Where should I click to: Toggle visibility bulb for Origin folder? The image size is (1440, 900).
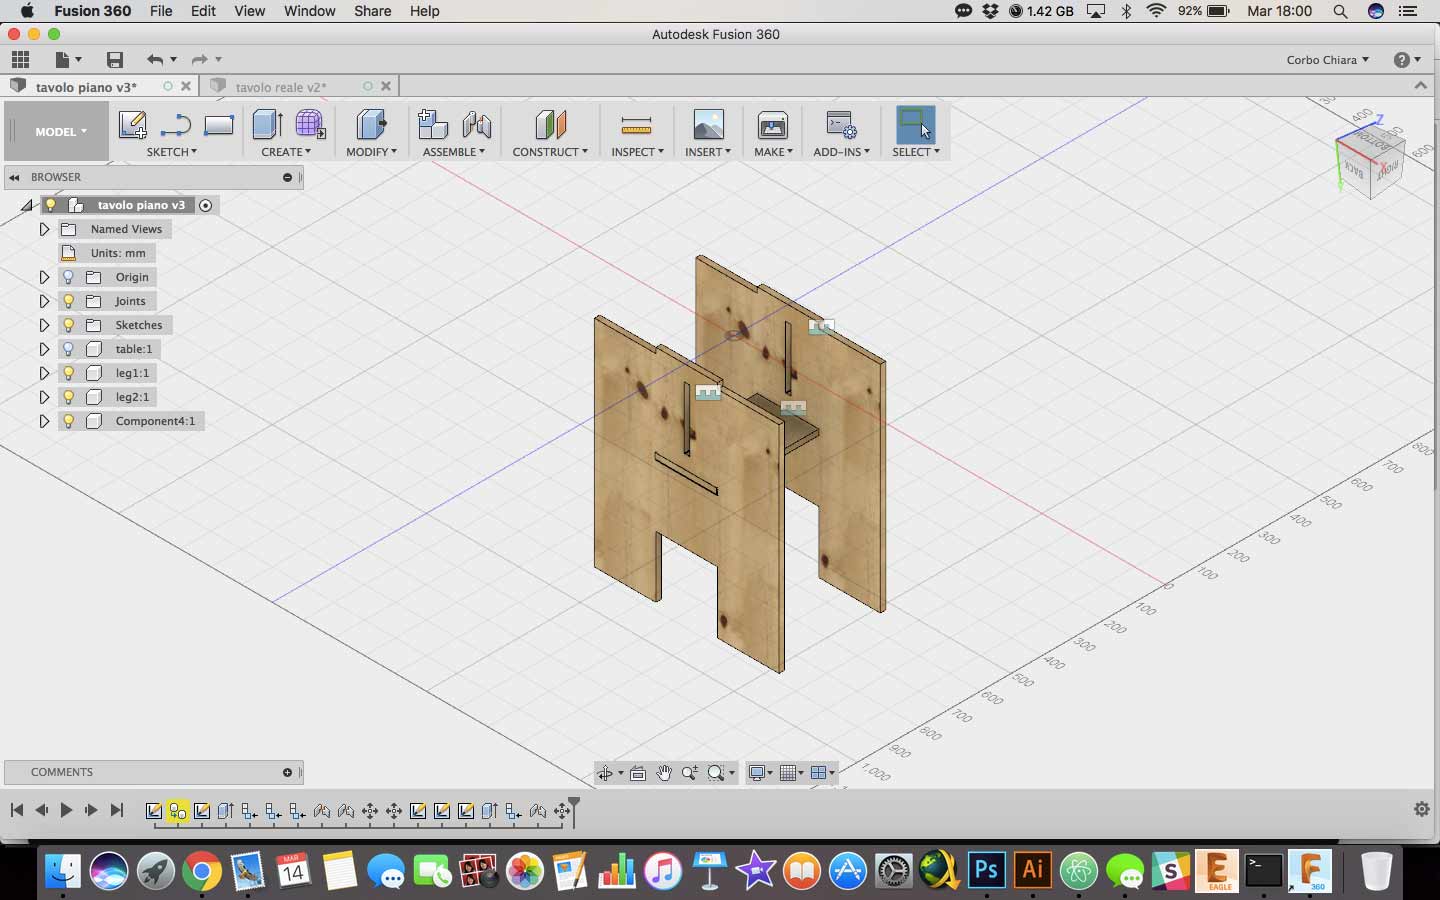click(x=68, y=277)
